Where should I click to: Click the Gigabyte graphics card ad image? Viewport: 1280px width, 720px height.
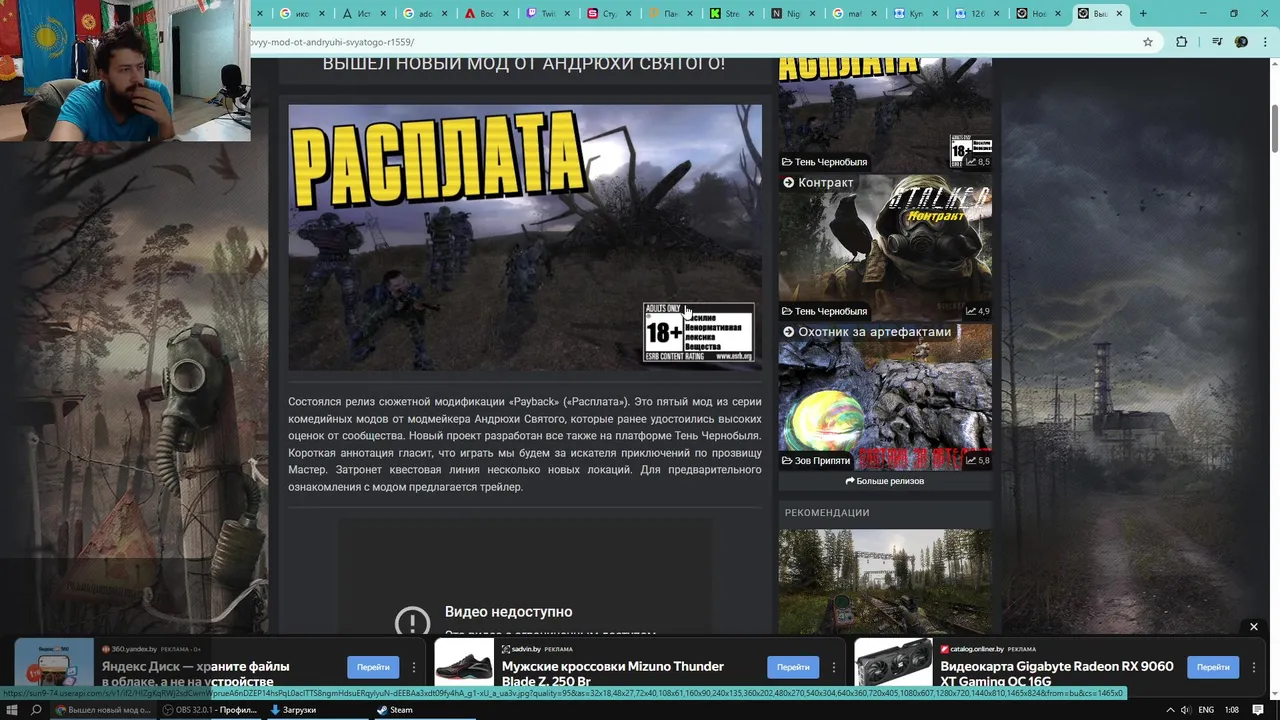(x=893, y=663)
